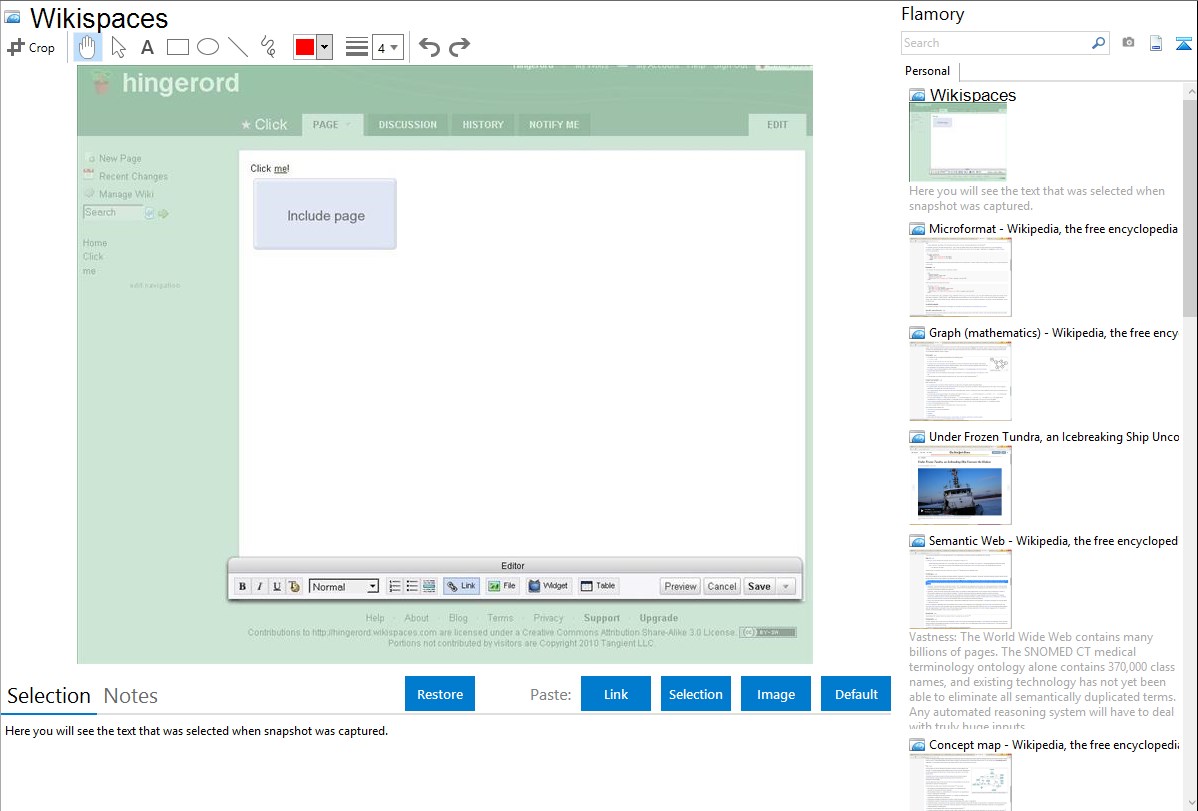Click the browser icon next to Wikispaces heading
The height and width of the screenshot is (811, 1198).
click(12, 17)
